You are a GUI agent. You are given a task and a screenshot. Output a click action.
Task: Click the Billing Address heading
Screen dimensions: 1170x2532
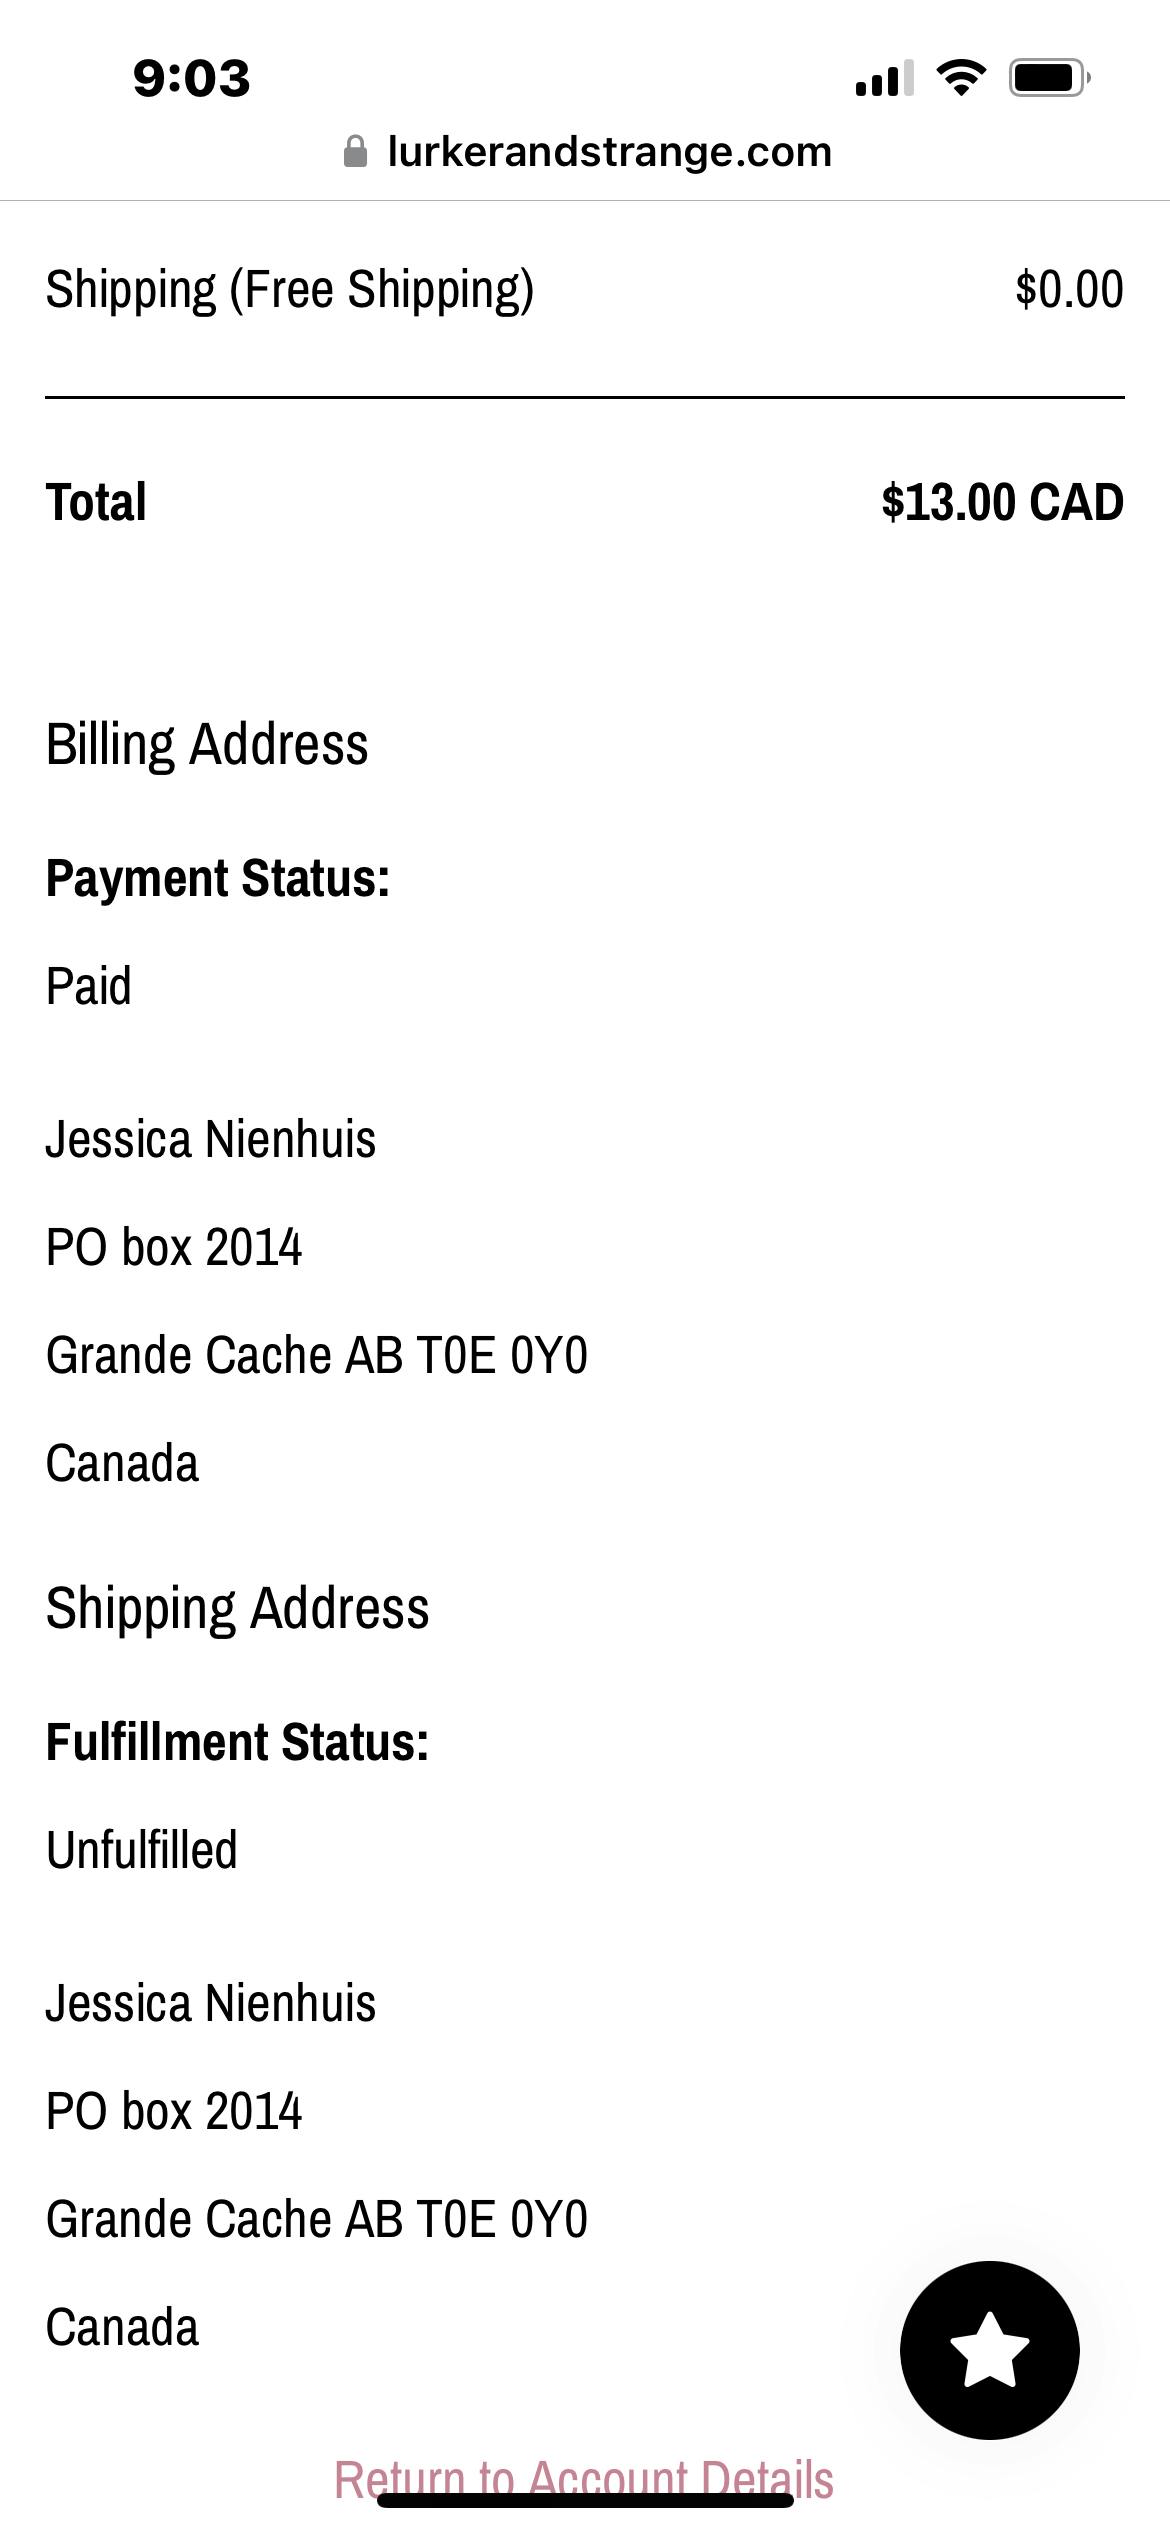(207, 744)
